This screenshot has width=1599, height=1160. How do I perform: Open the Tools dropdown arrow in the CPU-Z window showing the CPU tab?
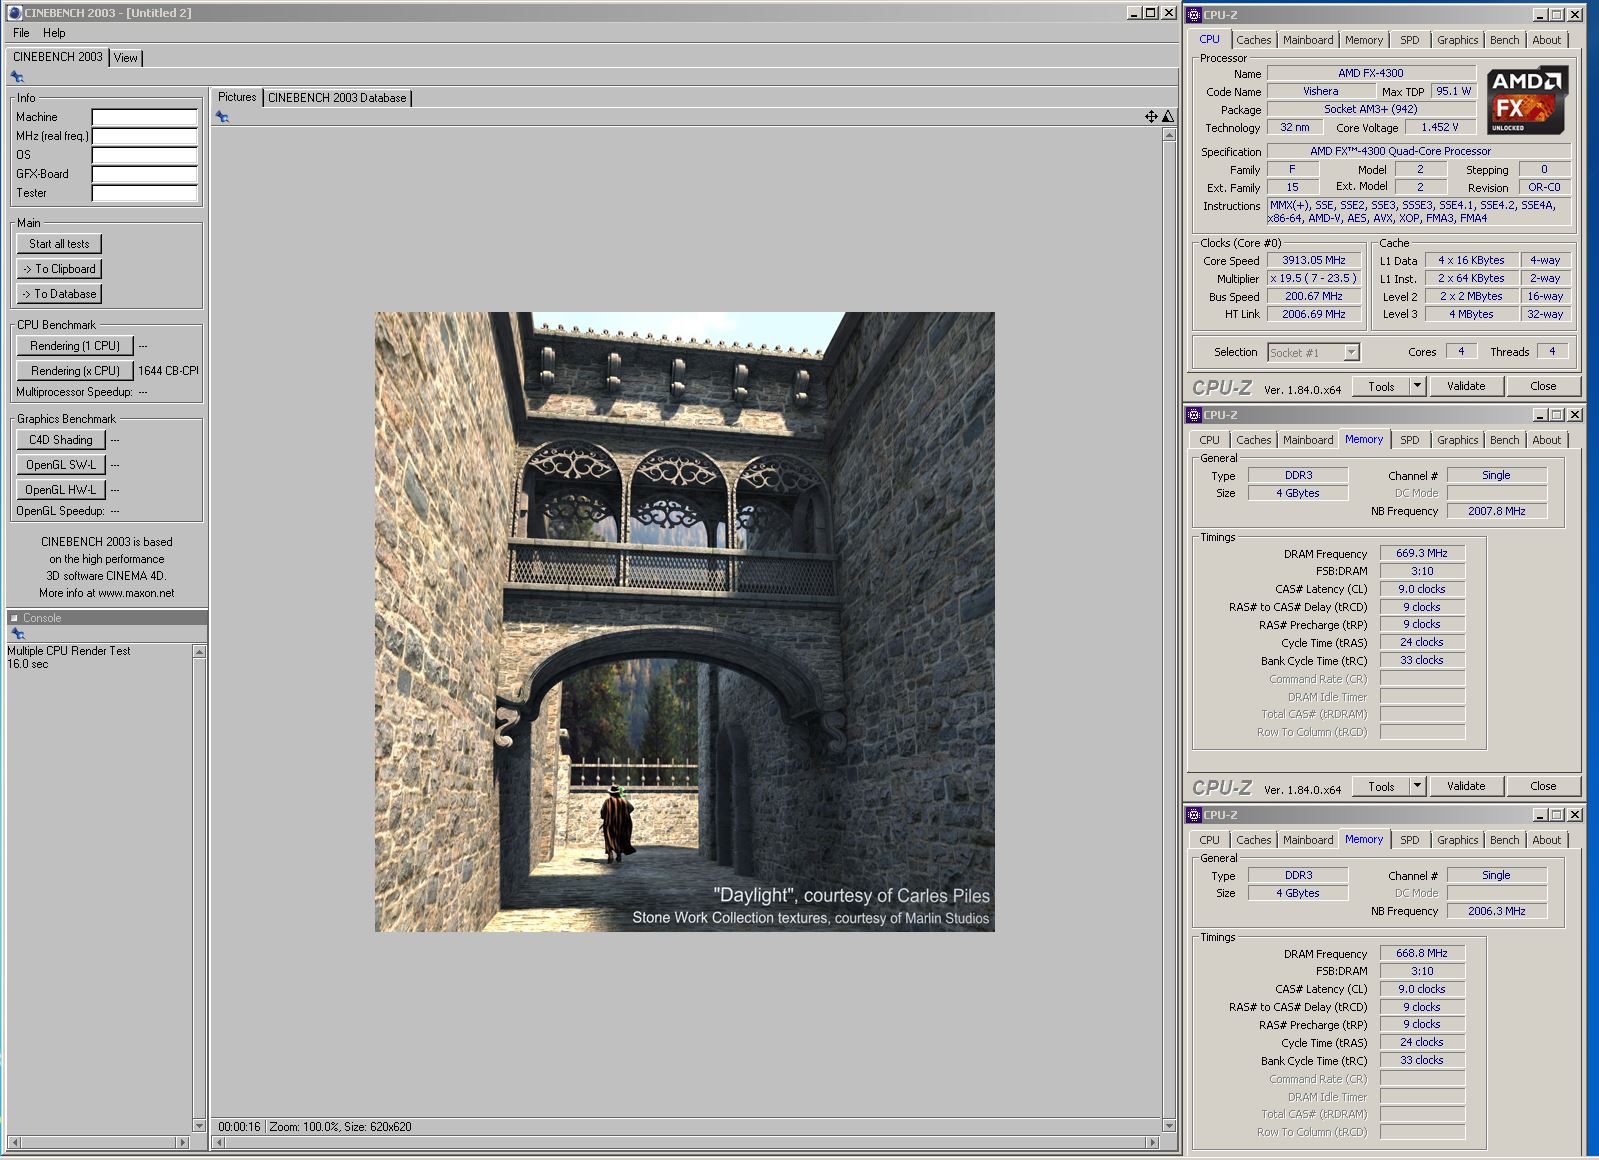tap(1417, 386)
